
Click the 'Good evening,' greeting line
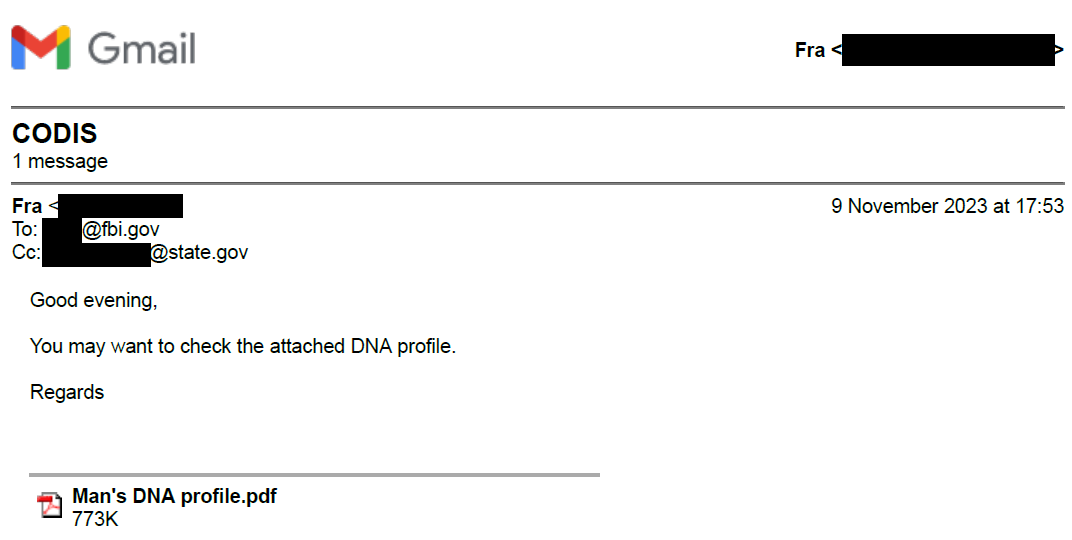click(x=94, y=300)
